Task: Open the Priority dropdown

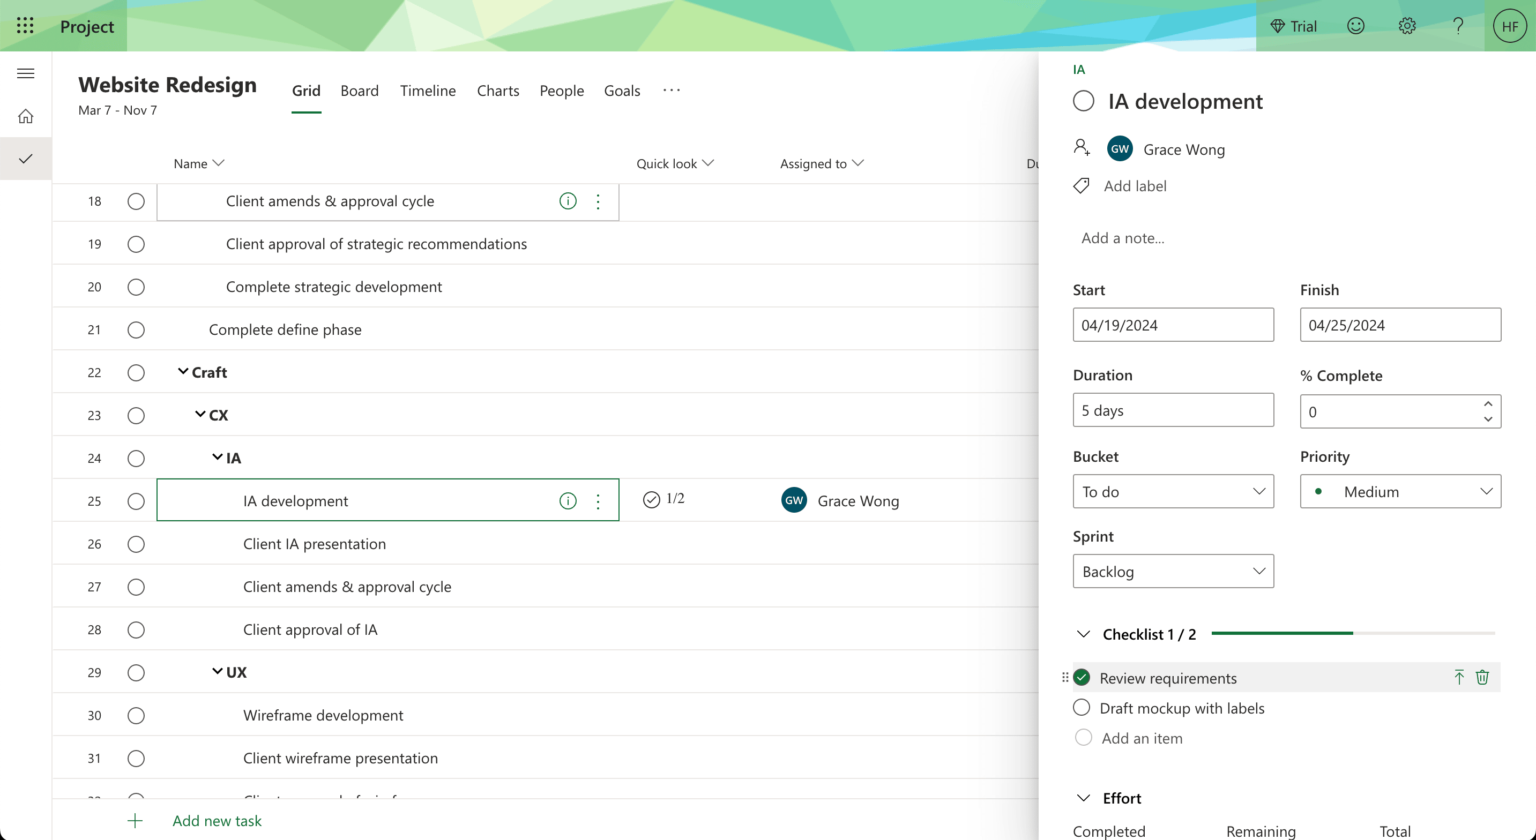Action: [1400, 491]
